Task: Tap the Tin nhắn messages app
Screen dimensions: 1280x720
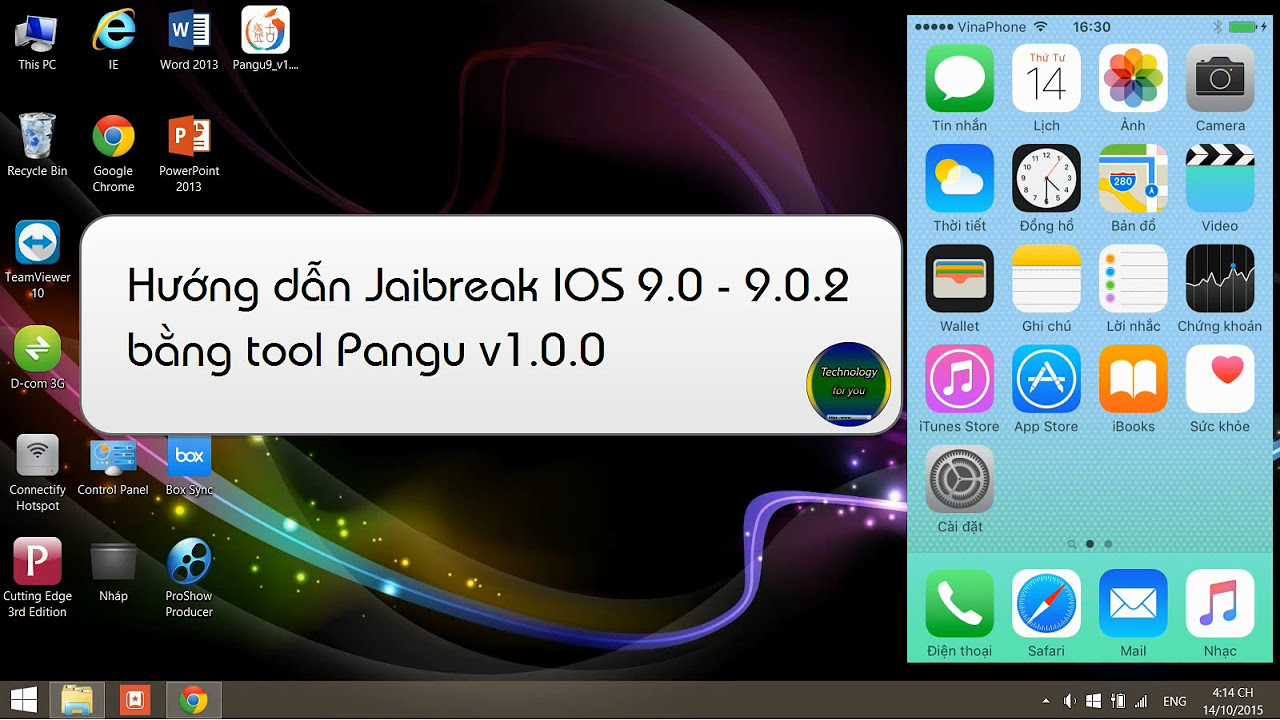Action: pos(959,78)
